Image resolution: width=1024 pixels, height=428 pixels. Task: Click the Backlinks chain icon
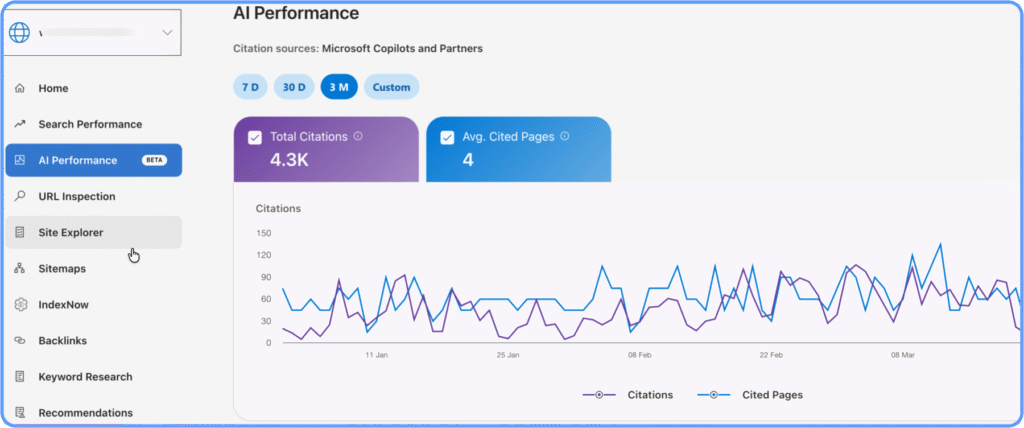(x=20, y=340)
